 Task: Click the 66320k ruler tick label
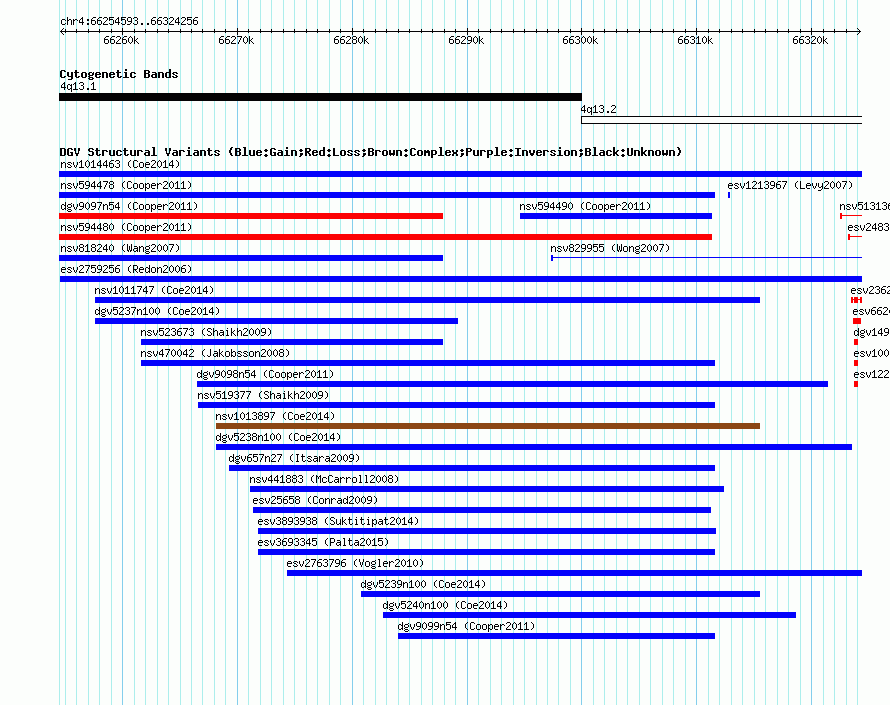coord(810,40)
